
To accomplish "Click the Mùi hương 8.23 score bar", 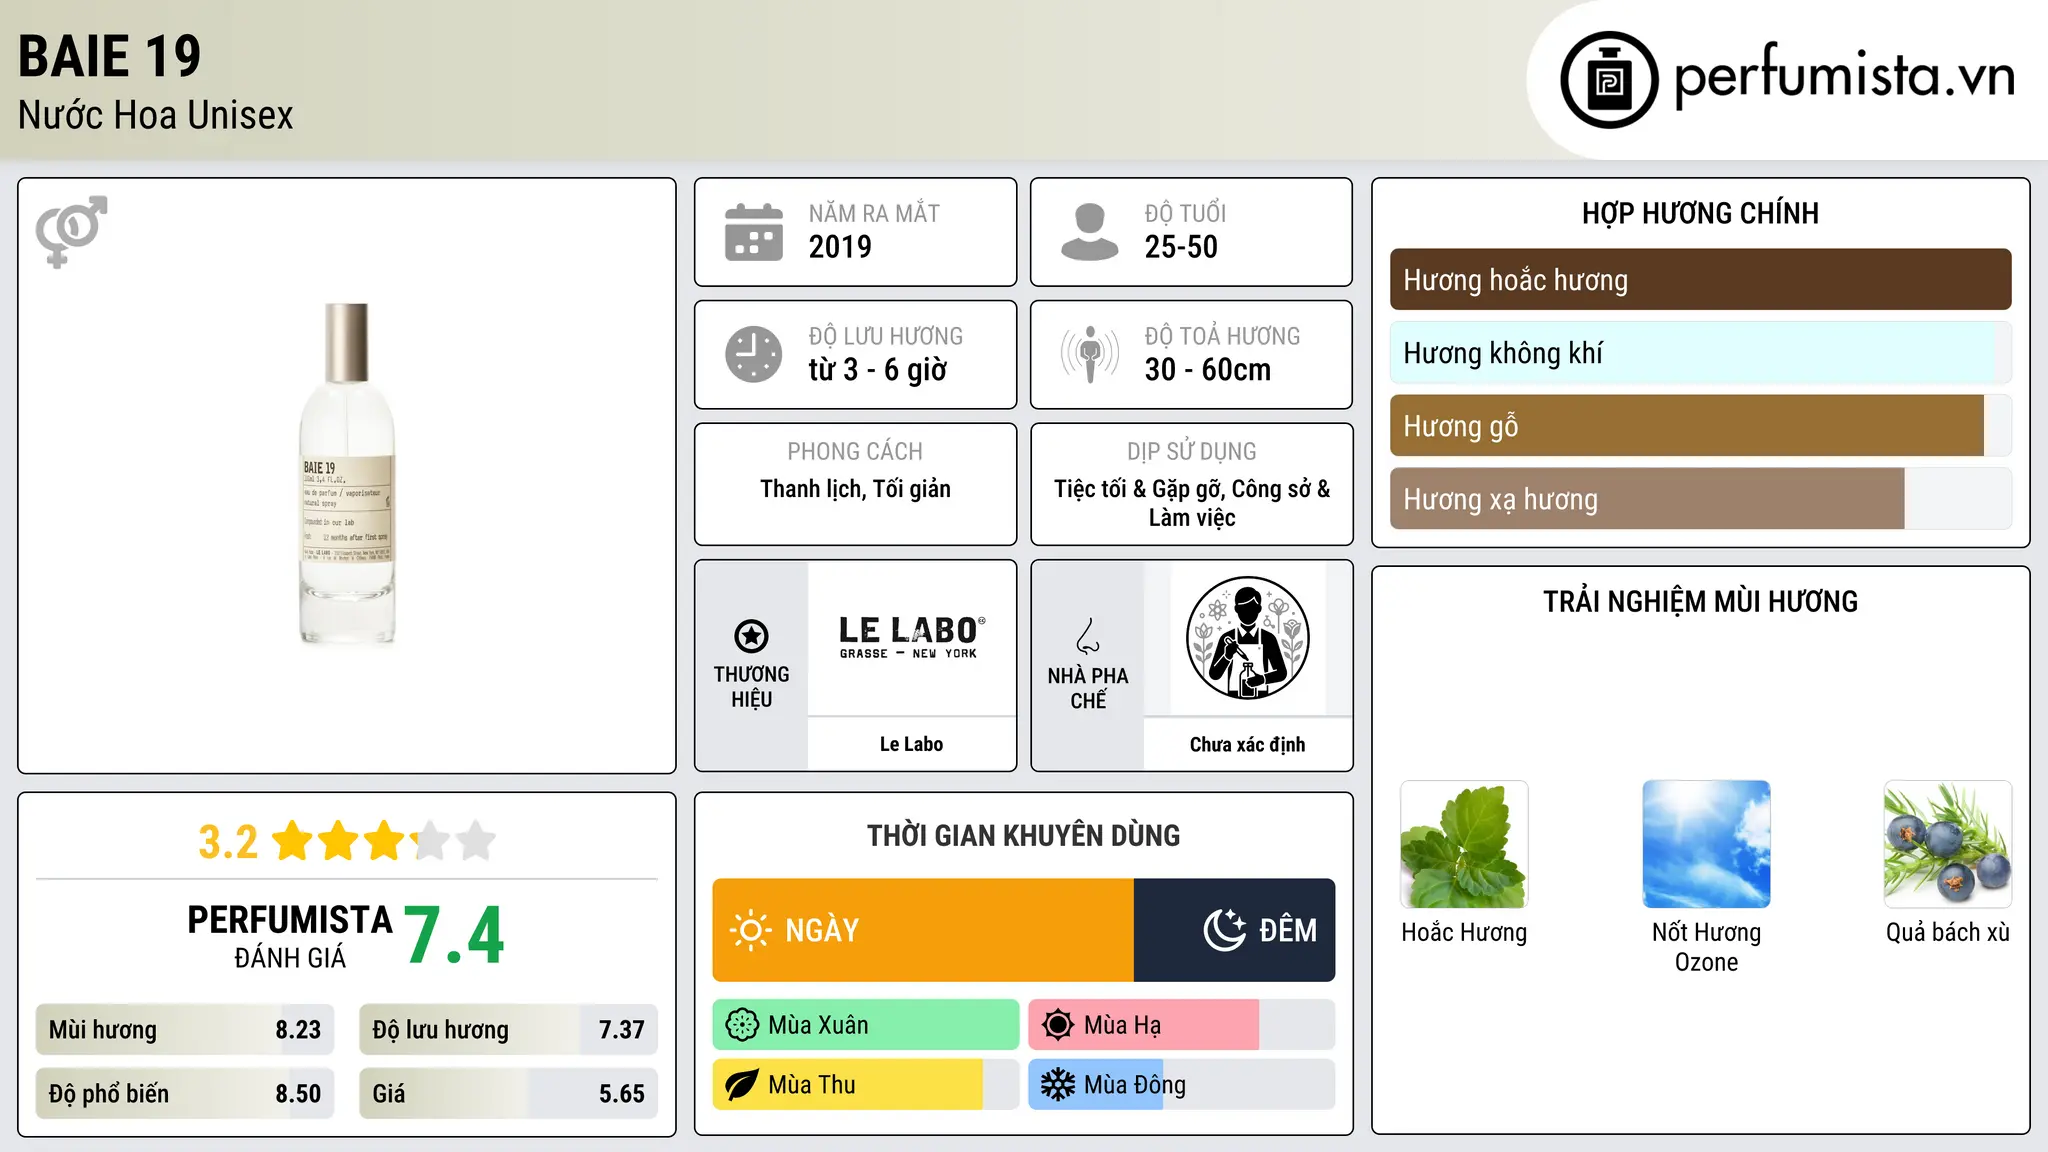I will pos(185,1030).
